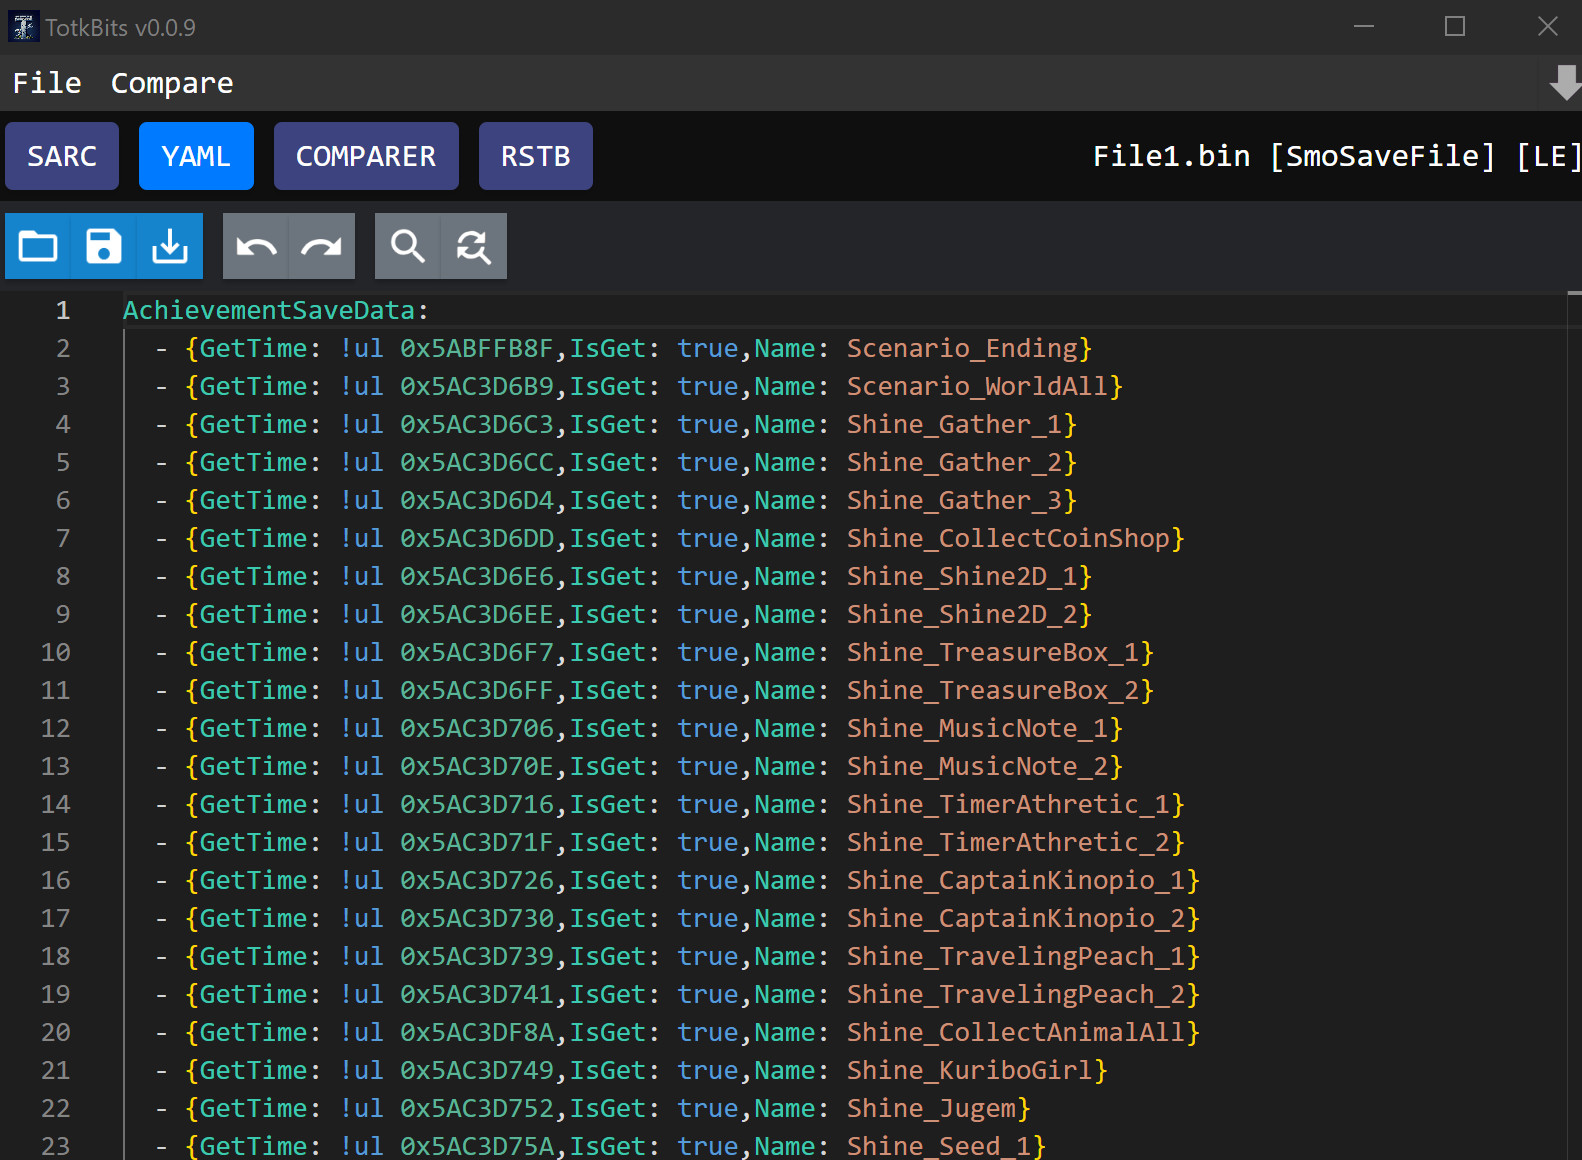This screenshot has width=1582, height=1160.
Task: Click the export download icon
Action: click(x=170, y=246)
